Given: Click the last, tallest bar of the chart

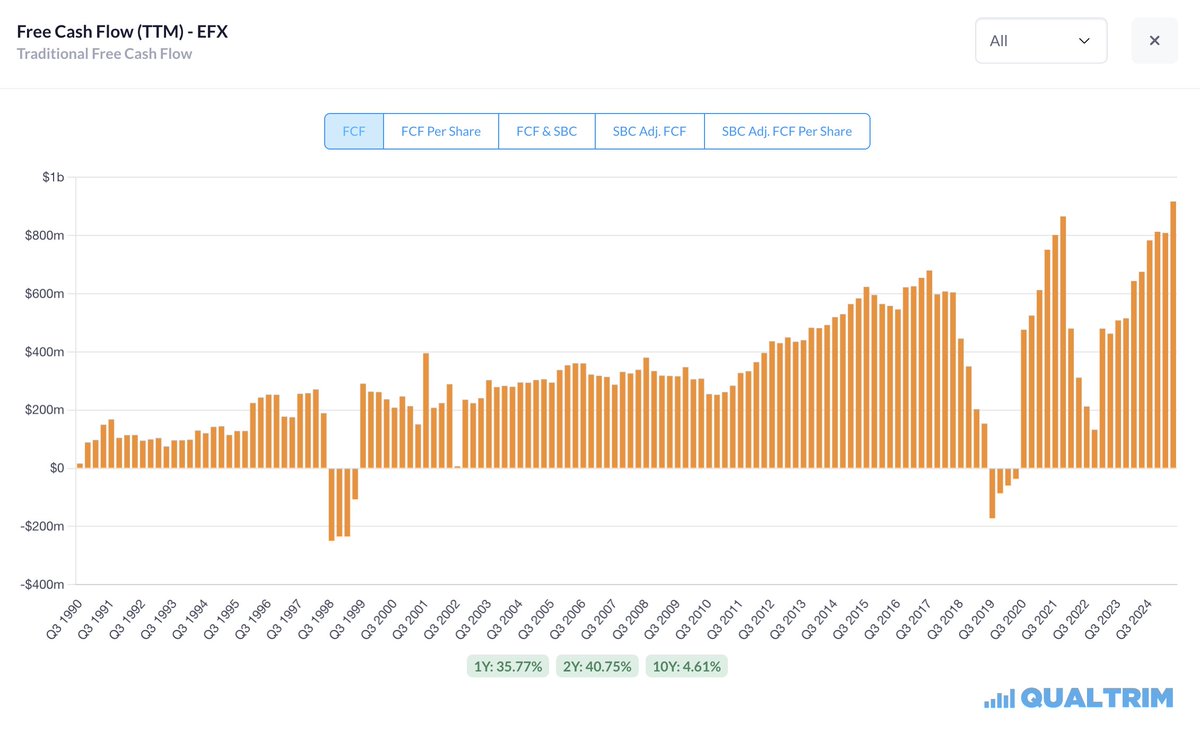Looking at the screenshot, I should [x=1173, y=335].
